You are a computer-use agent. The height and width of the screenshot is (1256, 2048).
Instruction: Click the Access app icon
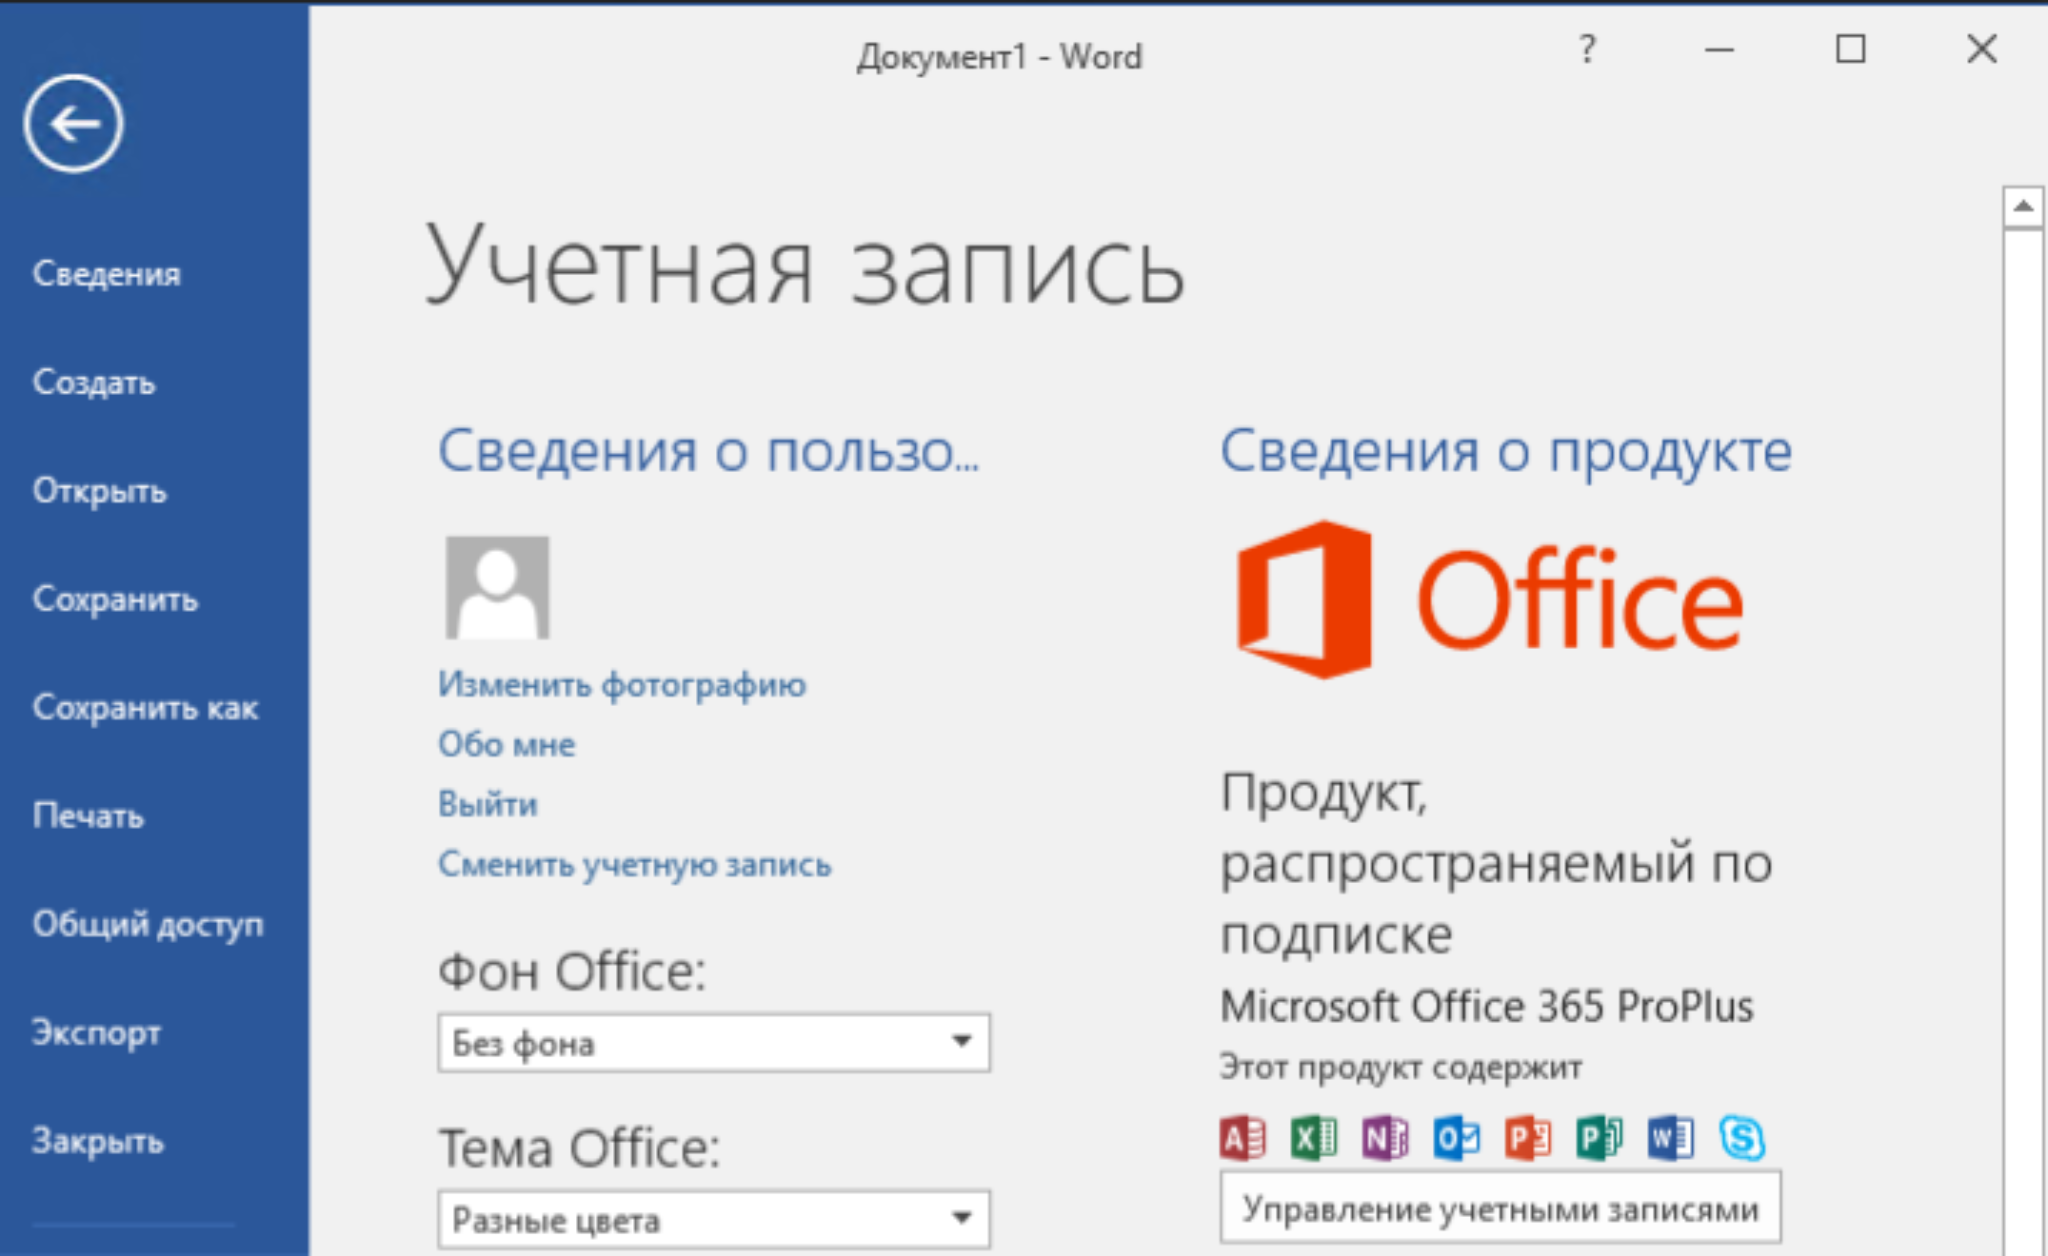pyautogui.click(x=1243, y=1138)
